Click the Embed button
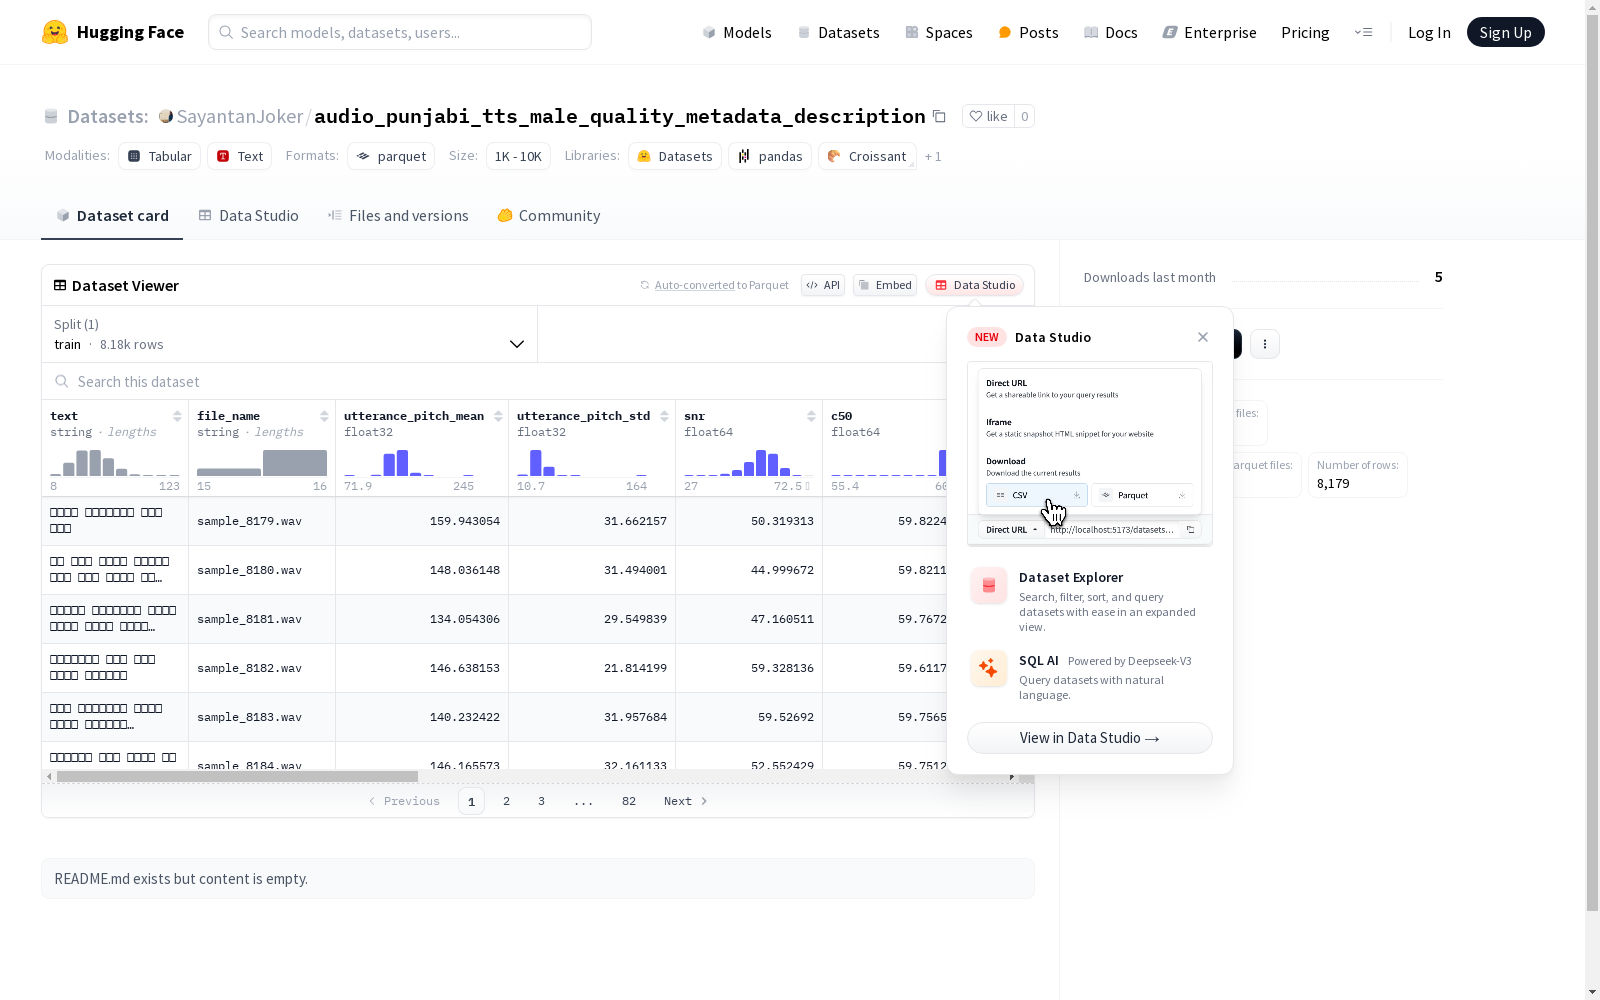This screenshot has width=1600, height=1000. pos(885,285)
